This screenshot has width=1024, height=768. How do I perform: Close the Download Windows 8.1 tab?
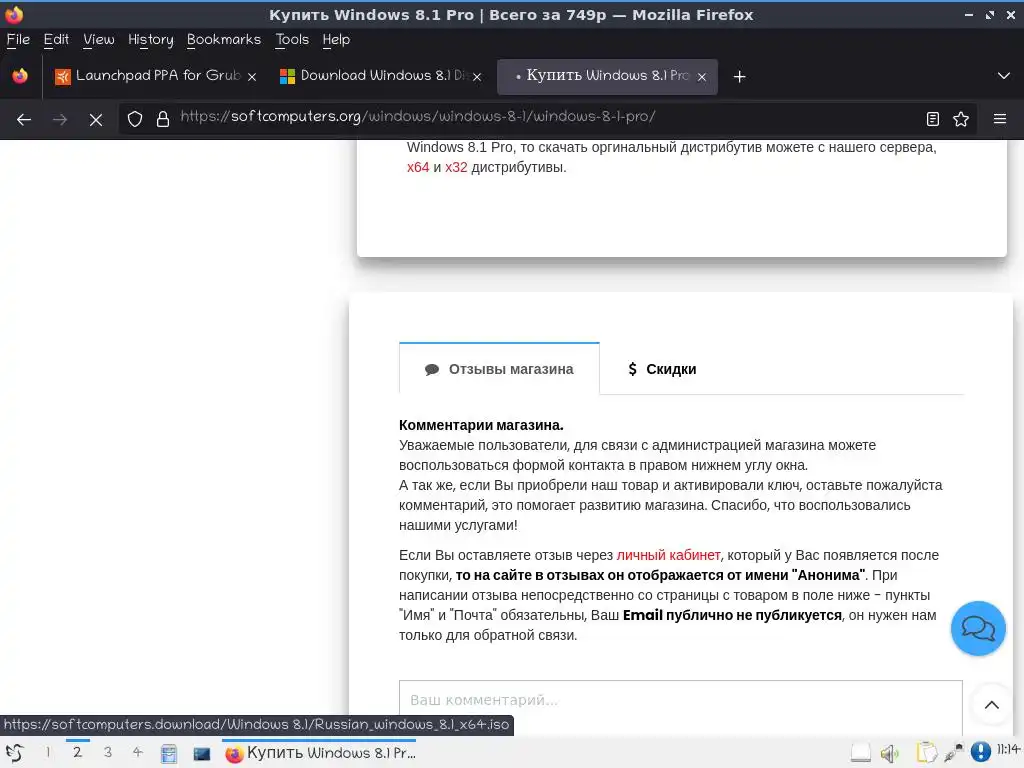click(x=477, y=77)
